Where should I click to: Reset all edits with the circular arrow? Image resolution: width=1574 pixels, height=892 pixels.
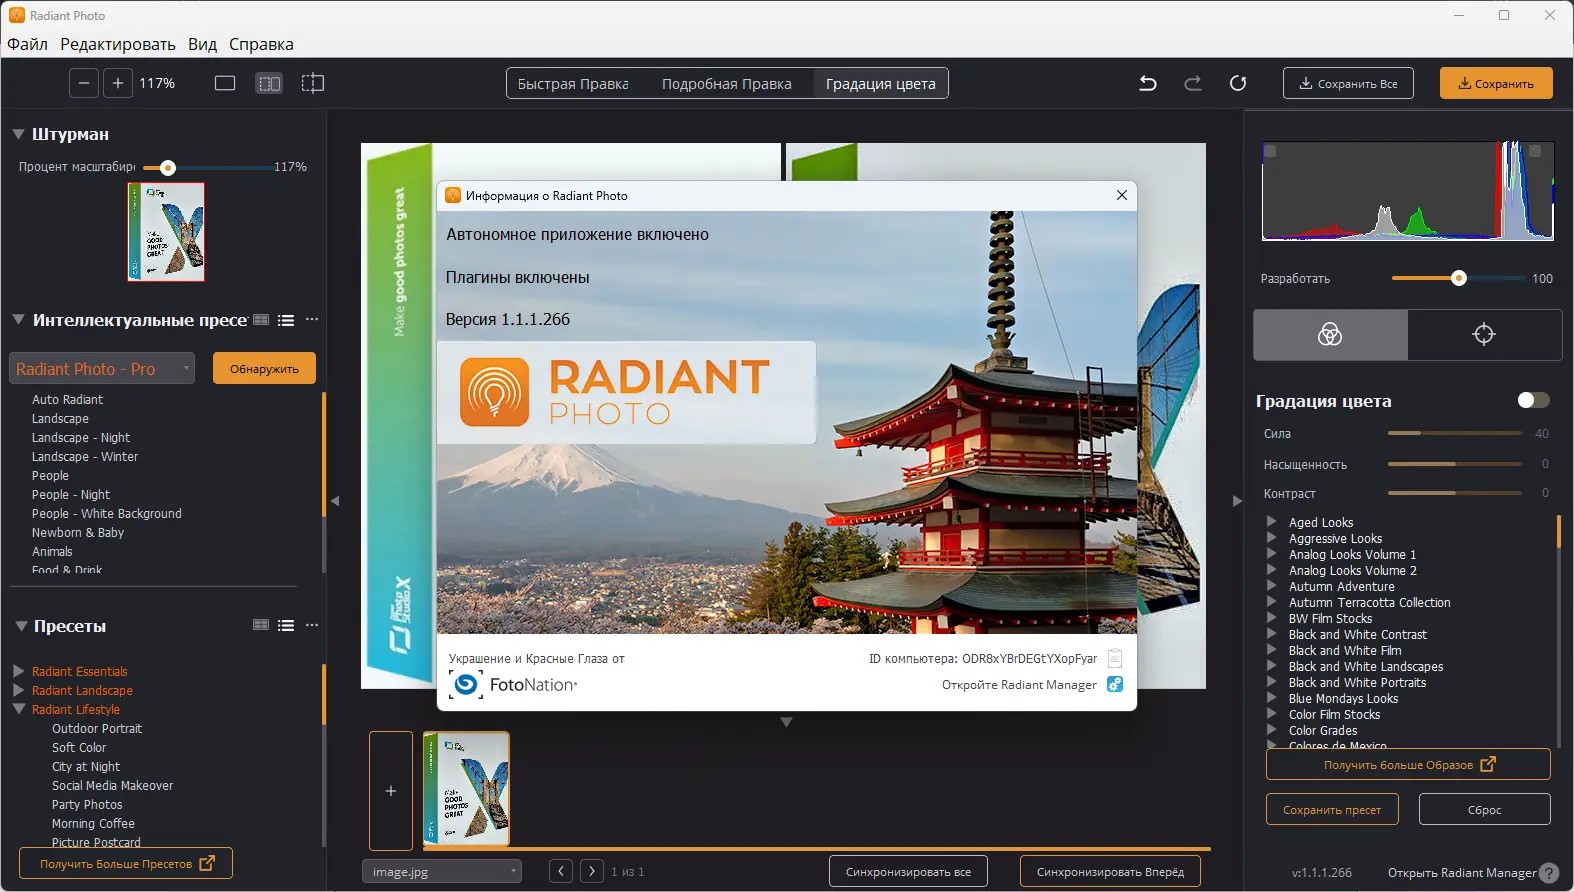pyautogui.click(x=1238, y=83)
